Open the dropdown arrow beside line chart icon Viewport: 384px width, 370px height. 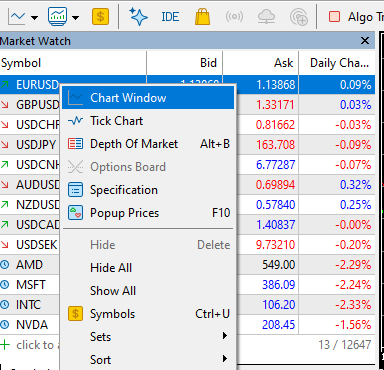click(34, 17)
